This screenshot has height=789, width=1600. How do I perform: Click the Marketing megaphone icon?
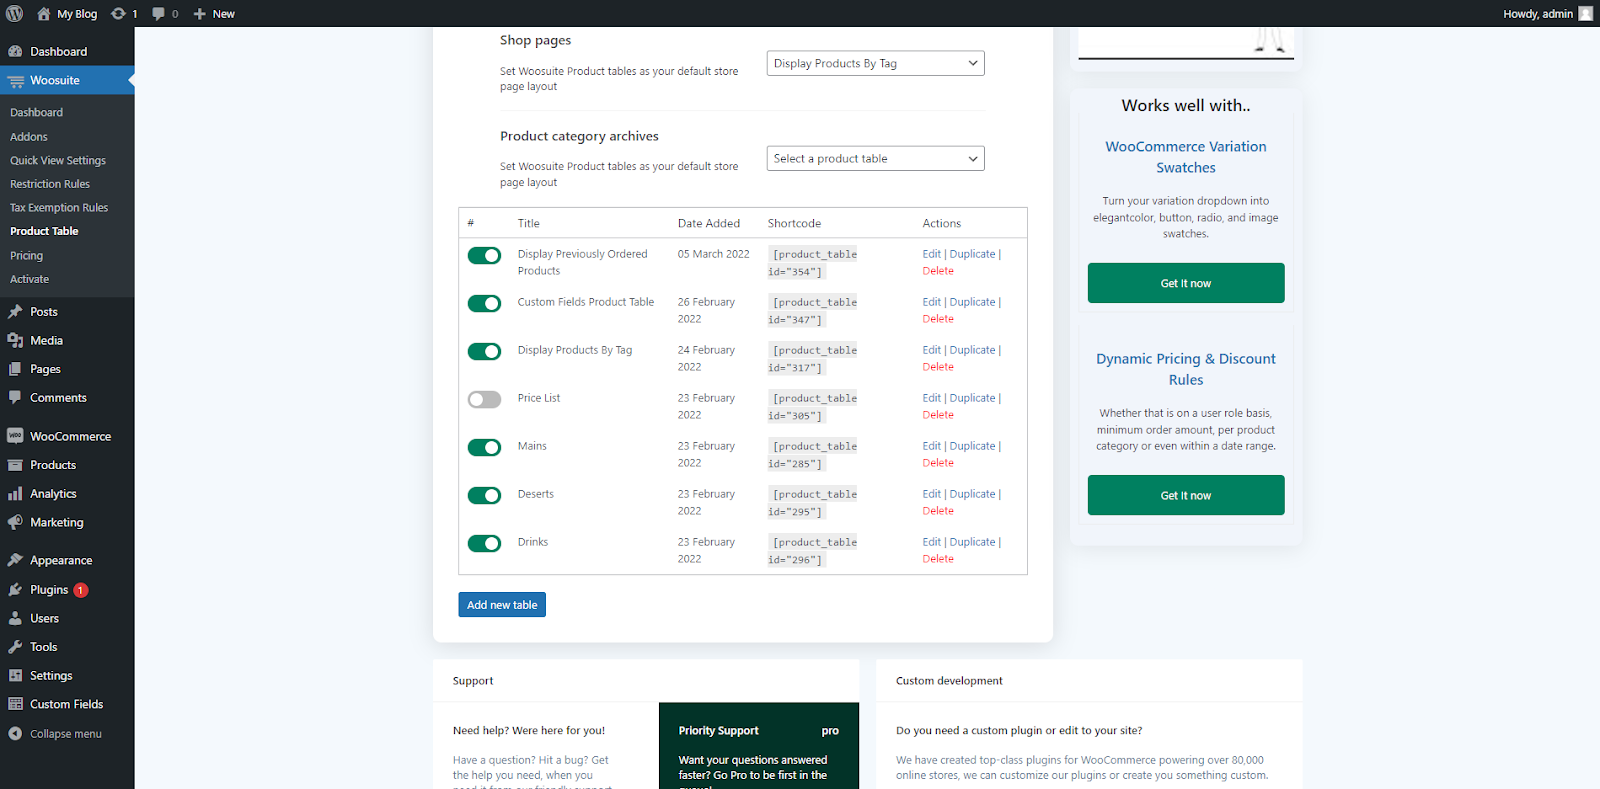coord(15,522)
